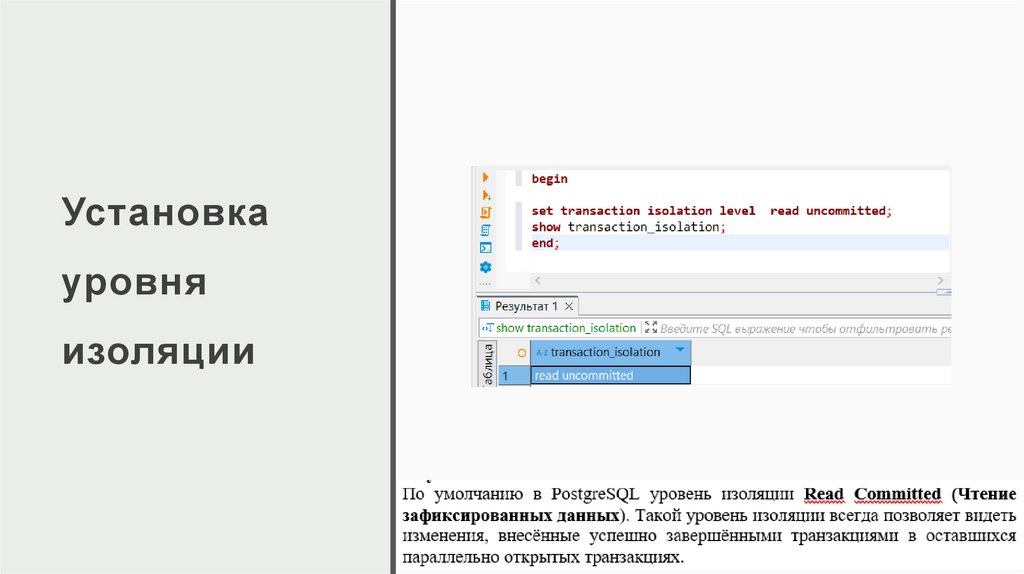The image size is (1024, 574).
Task: Switch to the vertical Таблица view tab
Action: [x=487, y=364]
